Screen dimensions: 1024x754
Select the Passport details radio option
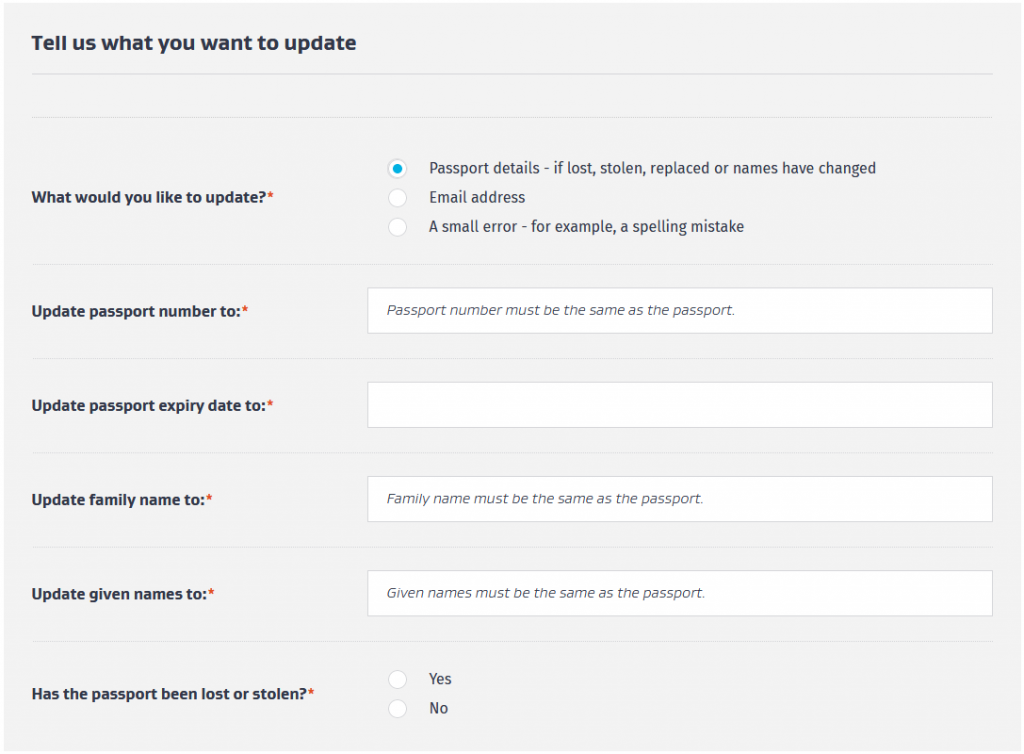click(397, 168)
